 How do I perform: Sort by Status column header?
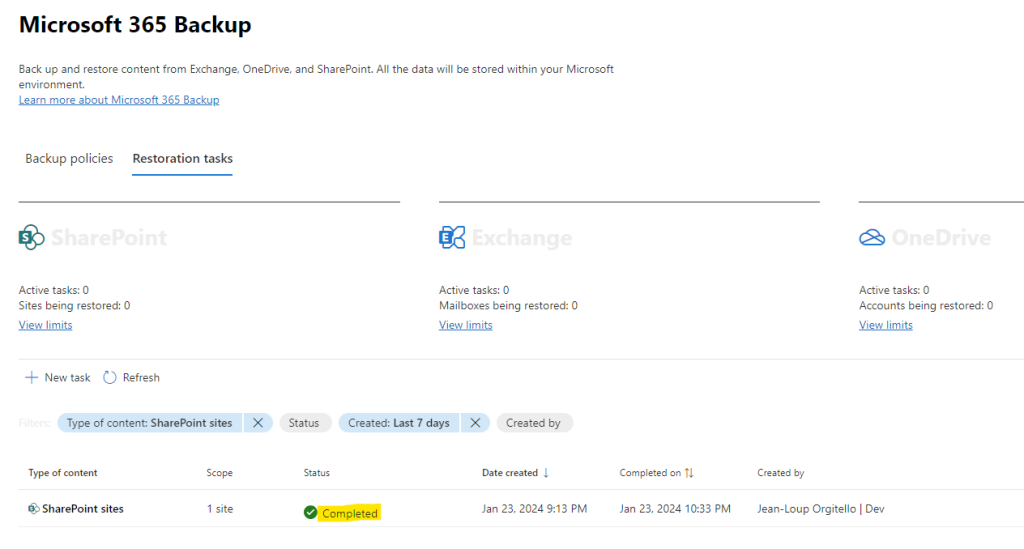coord(317,473)
